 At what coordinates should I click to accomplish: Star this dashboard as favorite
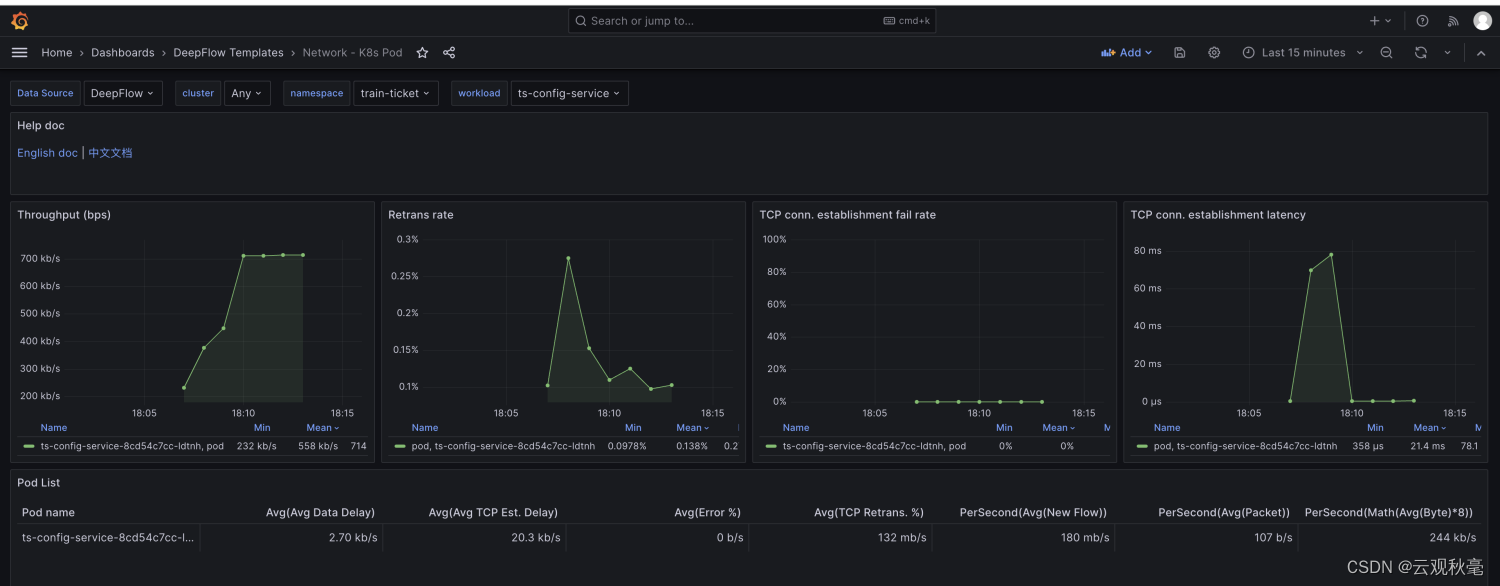click(x=422, y=53)
